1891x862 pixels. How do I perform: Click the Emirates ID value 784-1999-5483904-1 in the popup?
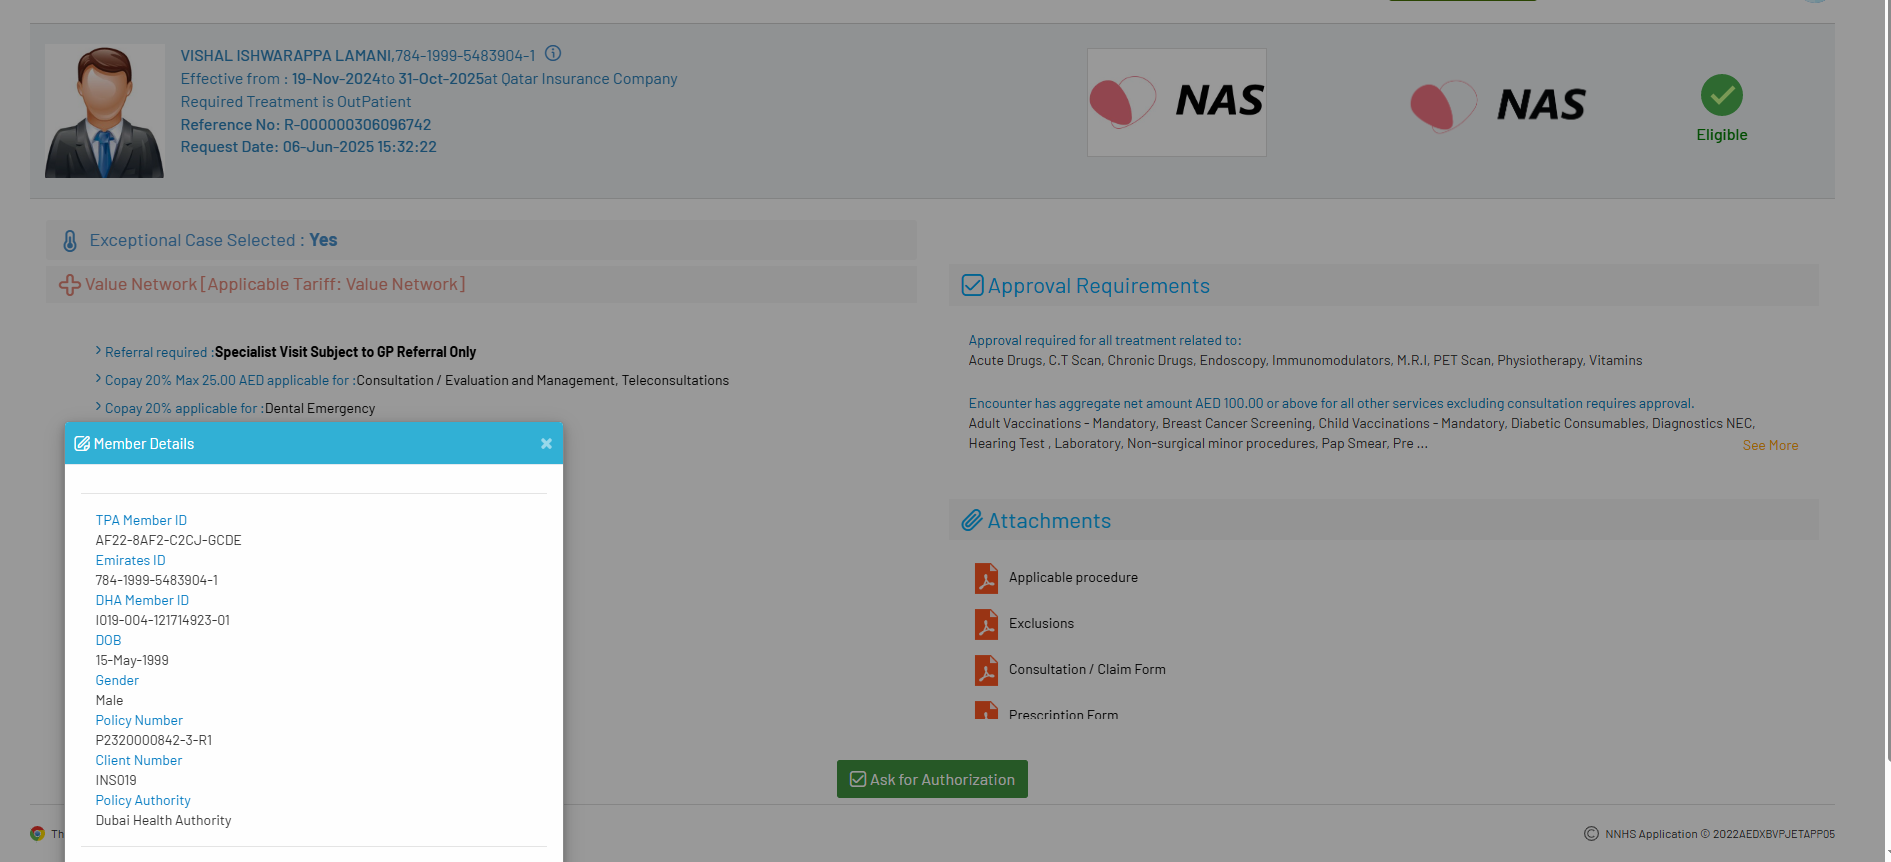156,580
